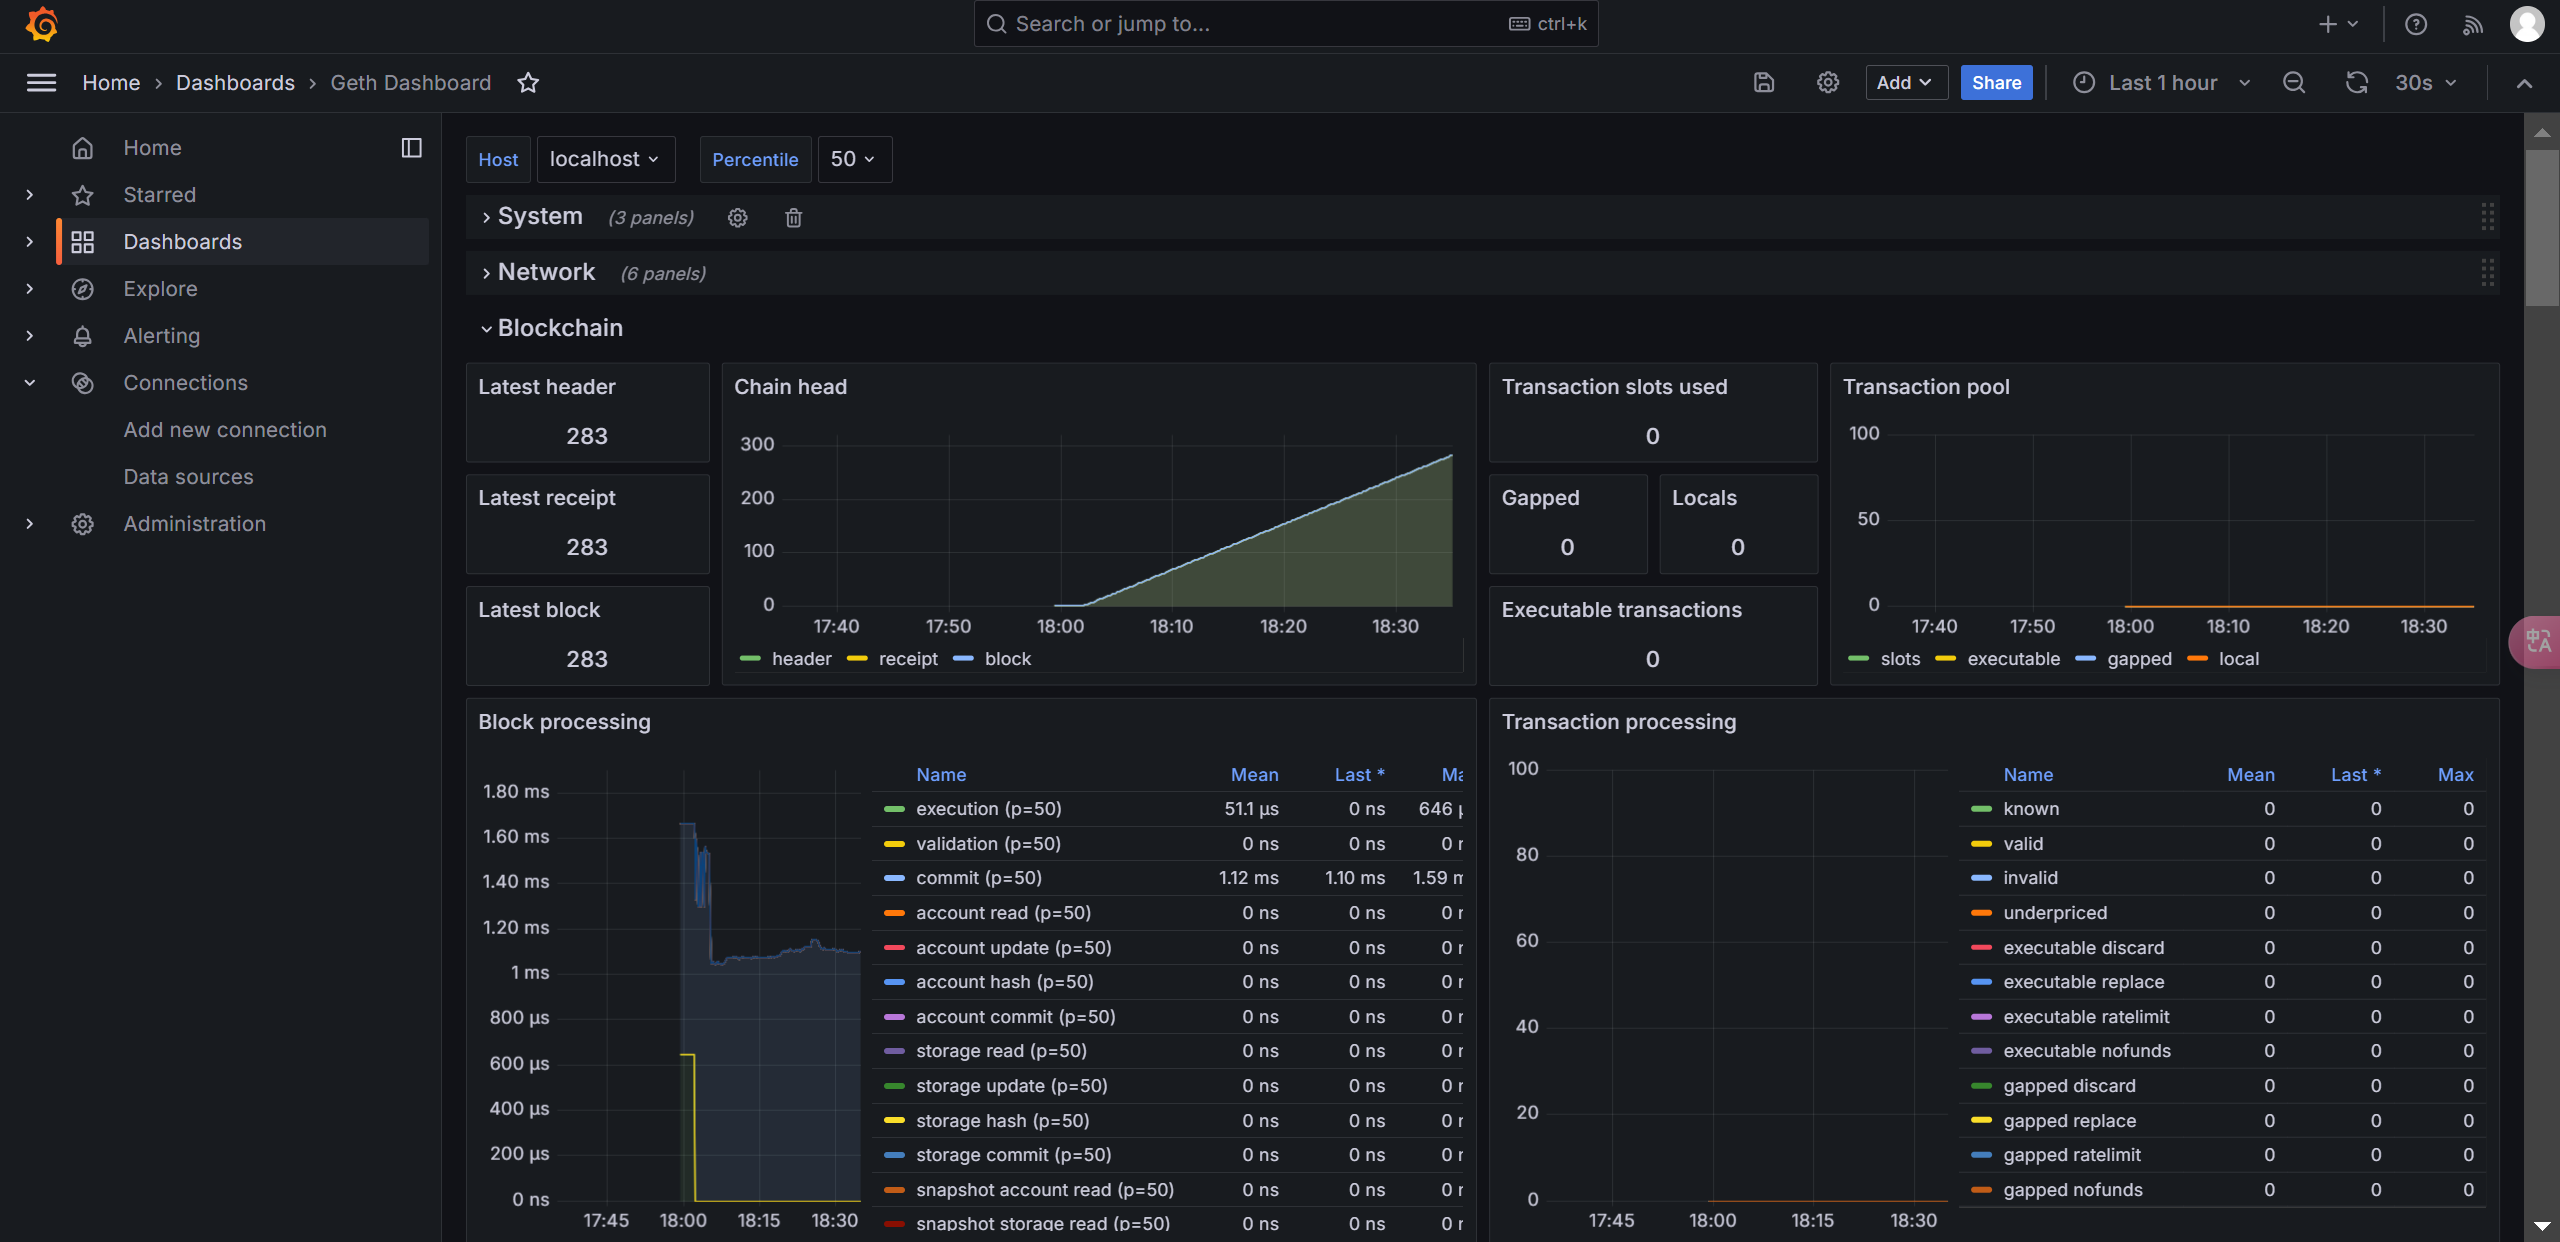The height and width of the screenshot is (1242, 2560).
Task: Open Data sources link
Action: coord(188,477)
